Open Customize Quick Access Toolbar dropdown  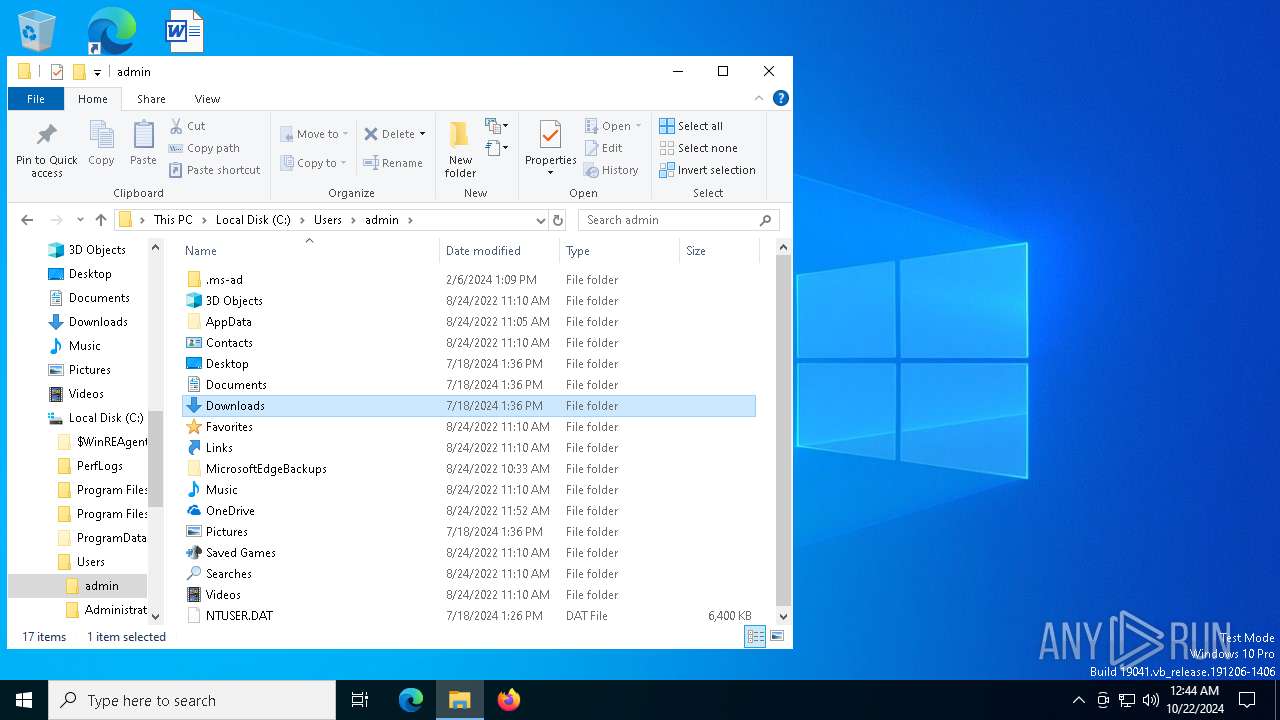pos(97,72)
